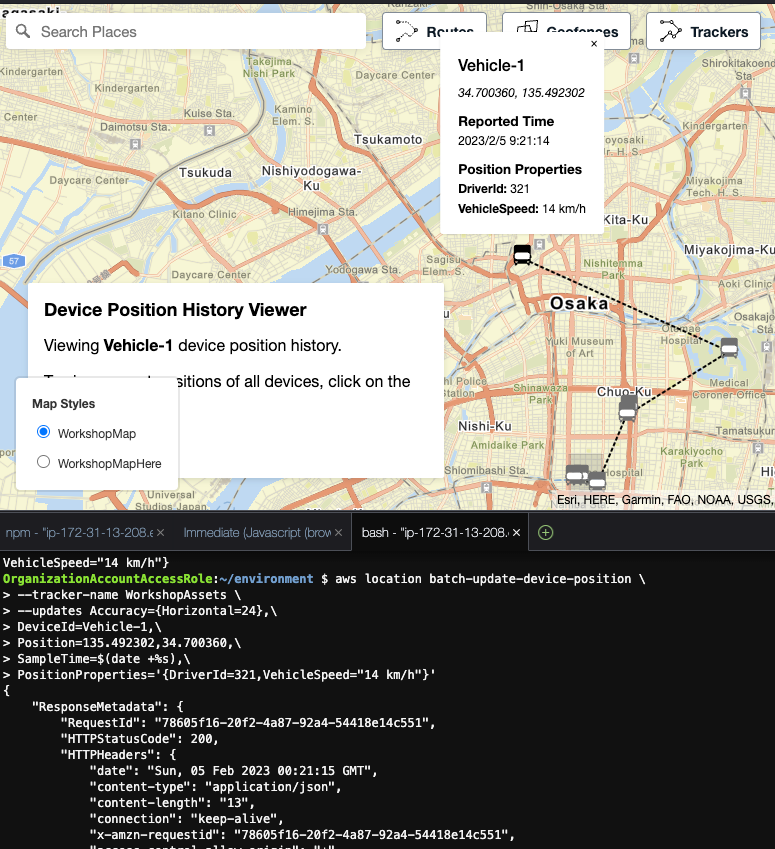Close the npm terminal tab

pyautogui.click(x=161, y=533)
